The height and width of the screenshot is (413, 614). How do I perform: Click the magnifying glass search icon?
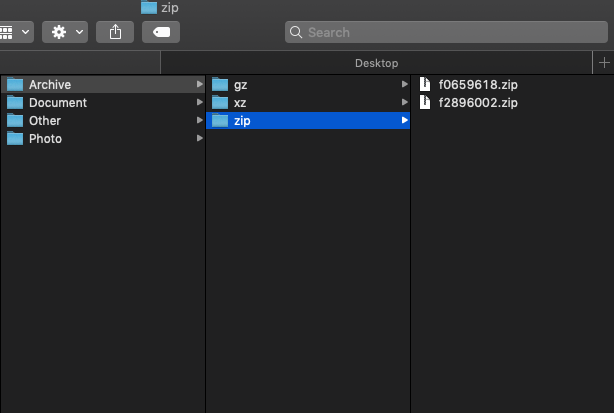pyautogui.click(x=296, y=32)
